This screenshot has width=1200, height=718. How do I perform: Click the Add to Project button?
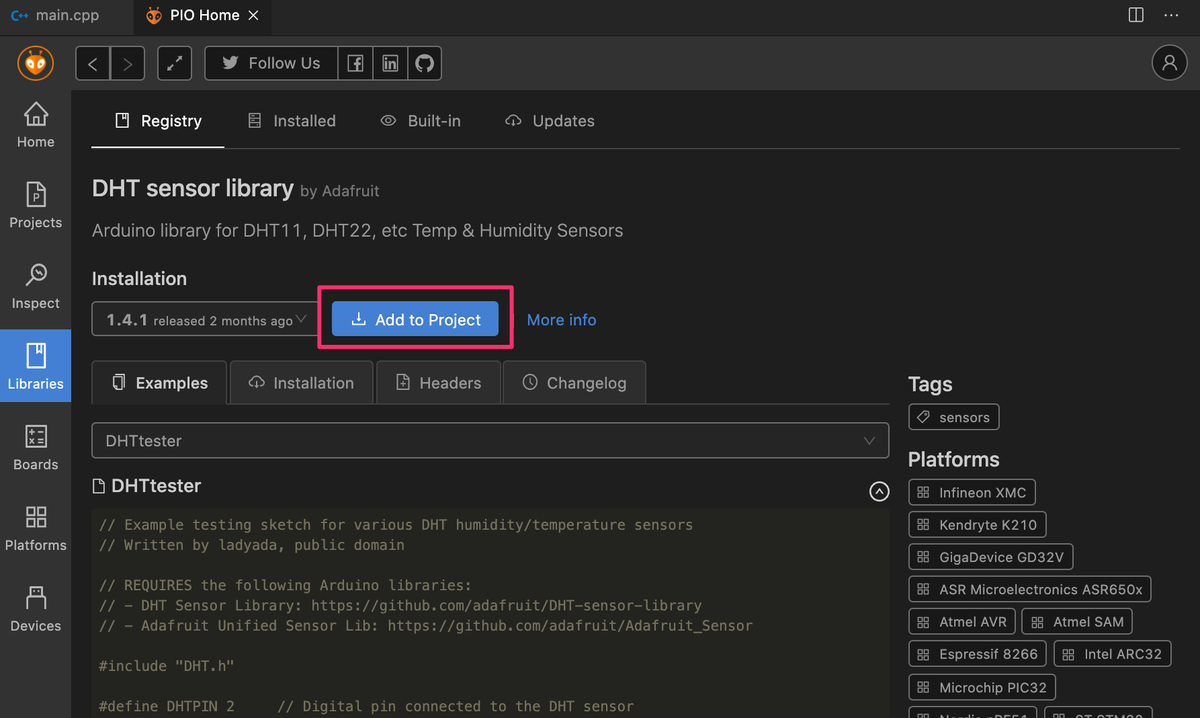coord(415,320)
